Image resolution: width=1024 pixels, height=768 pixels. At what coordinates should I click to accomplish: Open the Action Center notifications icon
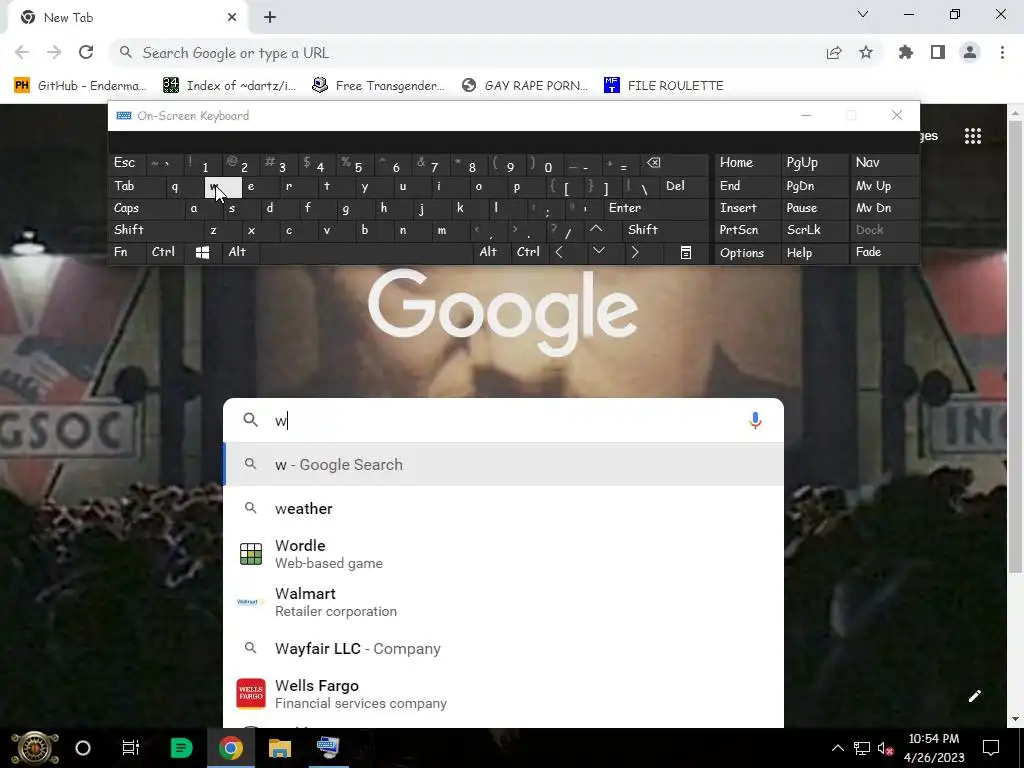click(x=991, y=748)
